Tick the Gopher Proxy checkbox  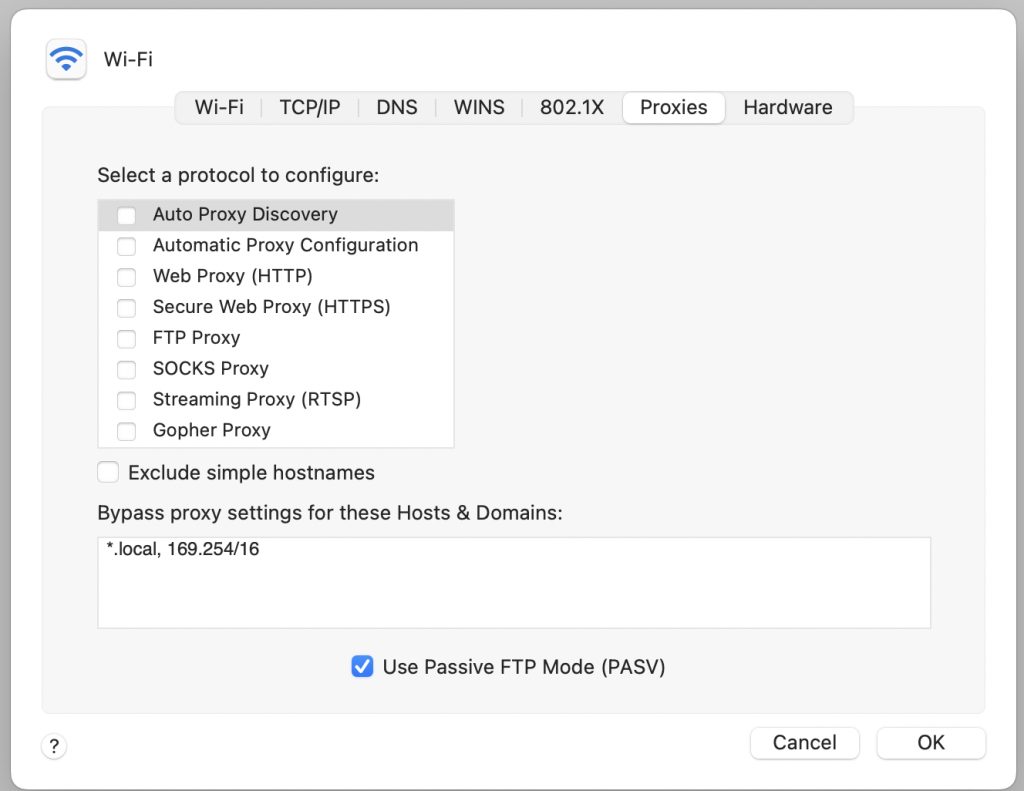tap(127, 431)
